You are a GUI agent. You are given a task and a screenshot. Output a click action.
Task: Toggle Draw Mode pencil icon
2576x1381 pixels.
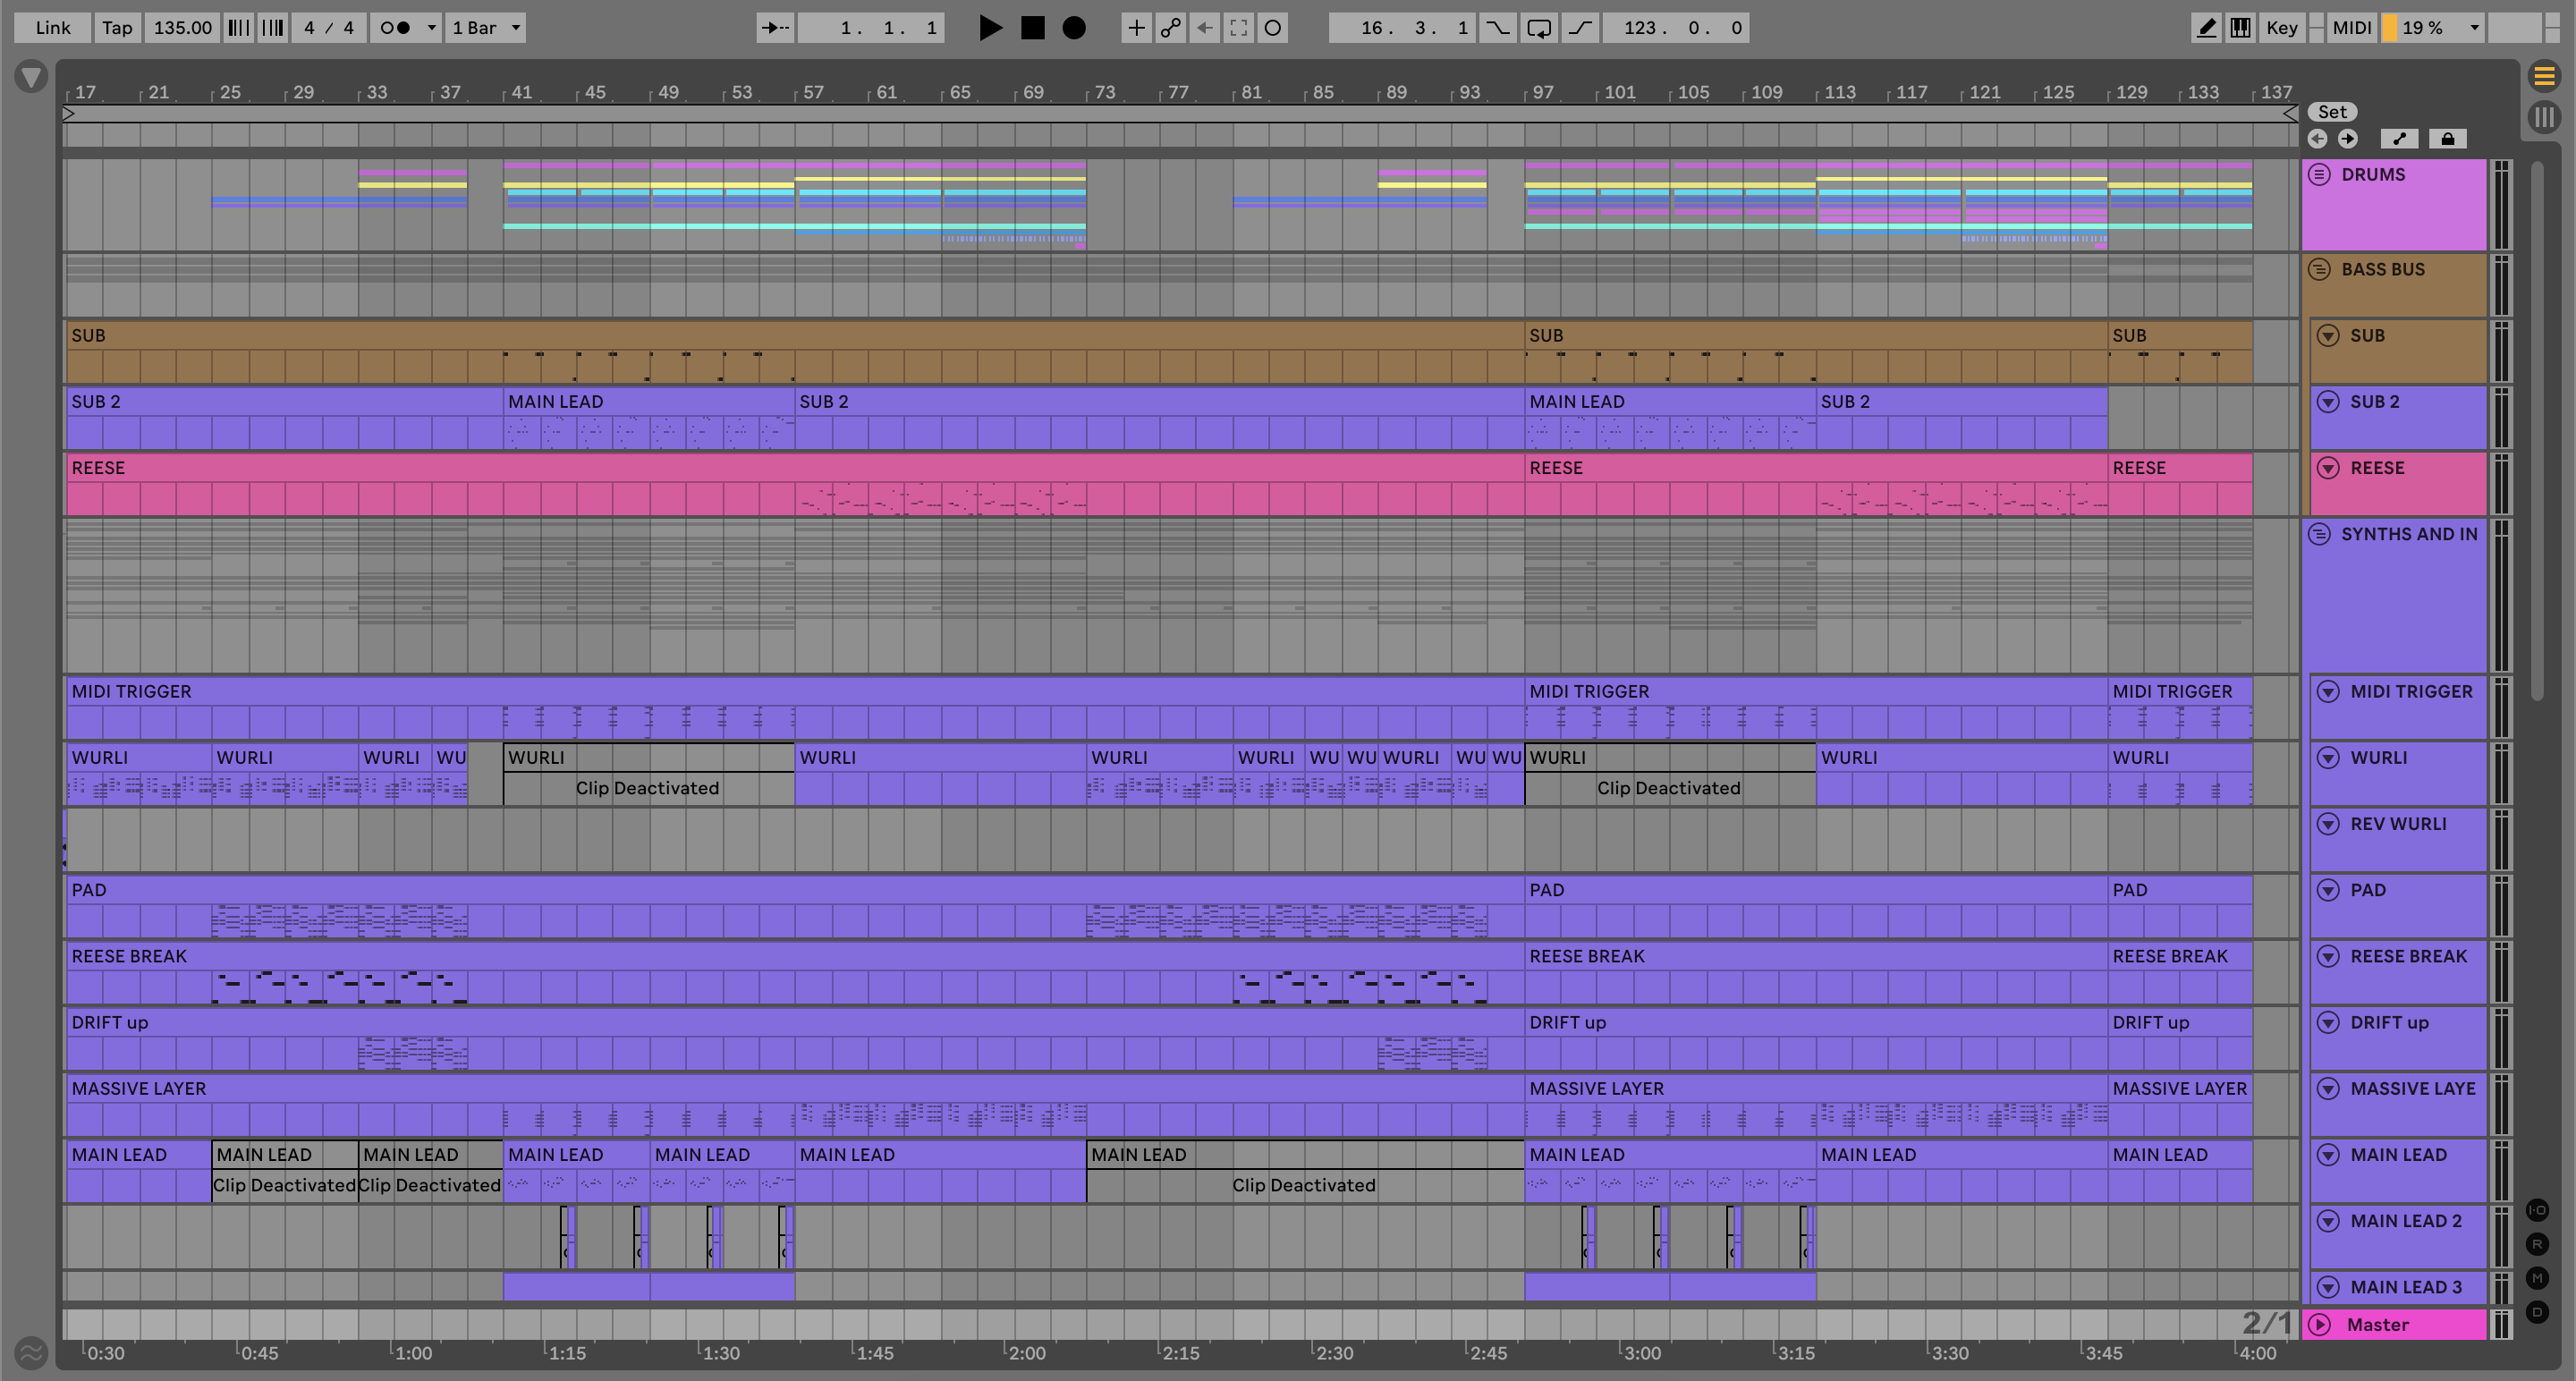point(2205,28)
